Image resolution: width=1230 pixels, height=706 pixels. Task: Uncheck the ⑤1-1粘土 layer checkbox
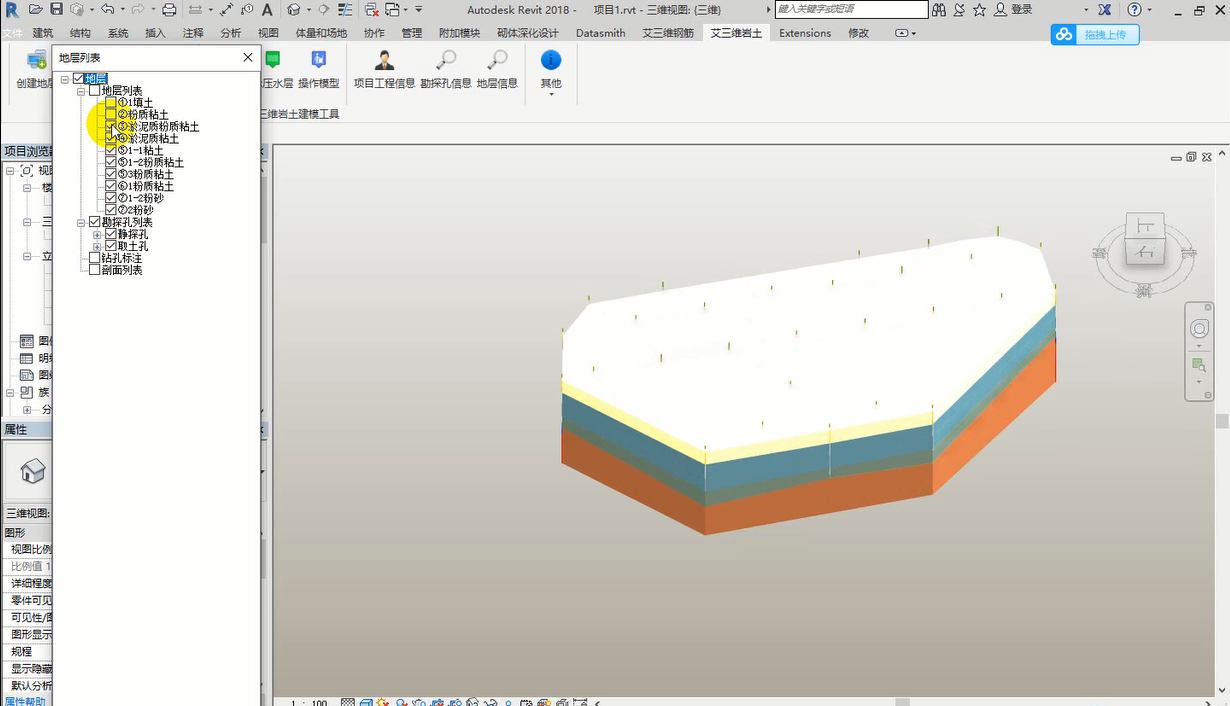coord(111,151)
